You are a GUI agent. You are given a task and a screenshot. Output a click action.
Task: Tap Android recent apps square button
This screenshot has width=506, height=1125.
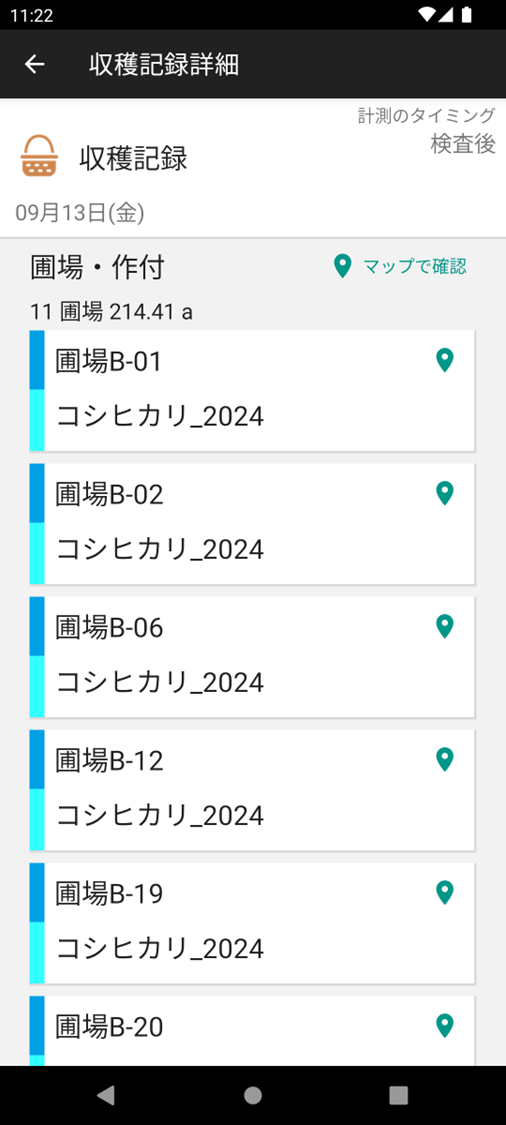click(398, 1095)
